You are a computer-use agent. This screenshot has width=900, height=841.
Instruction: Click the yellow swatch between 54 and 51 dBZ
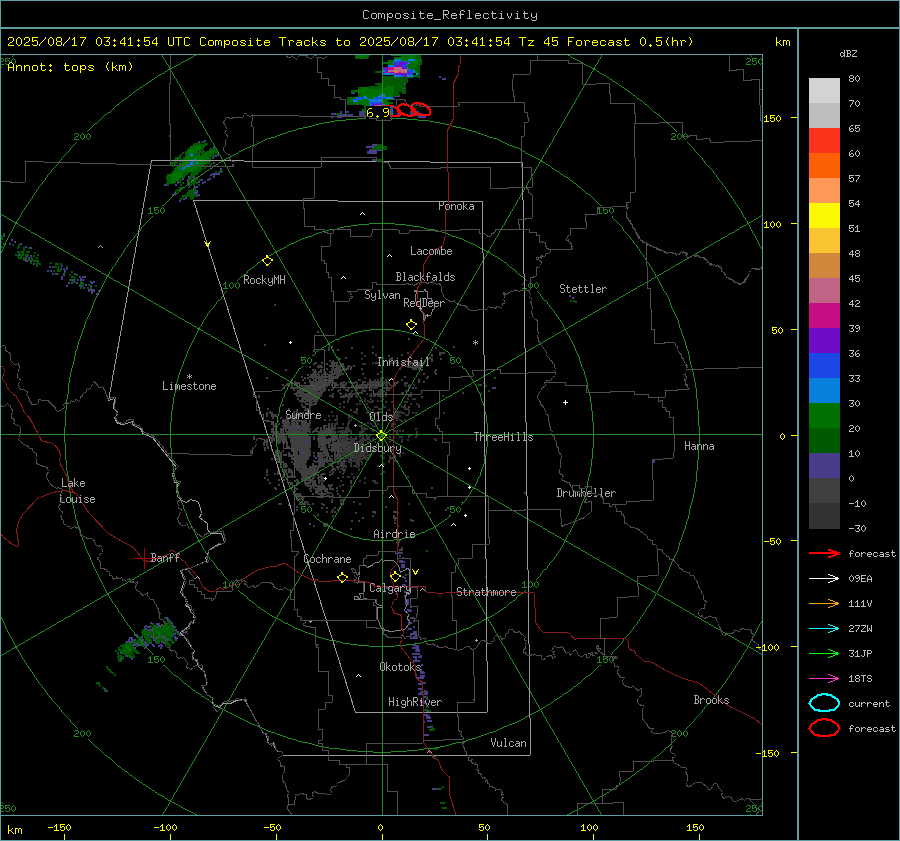[x=824, y=216]
